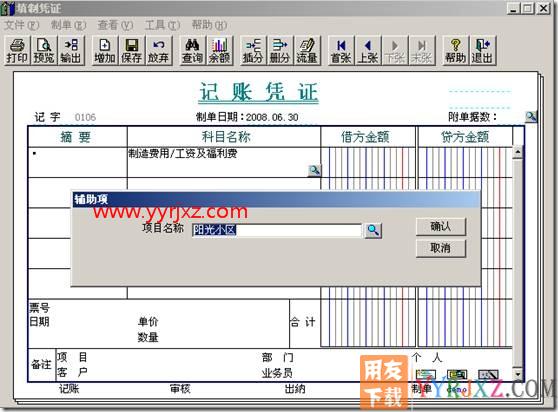Image resolution: width=558 pixels, height=412 pixels.
Task: Click the lookup magnifier beside 项目名称 field
Action: pos(373,231)
